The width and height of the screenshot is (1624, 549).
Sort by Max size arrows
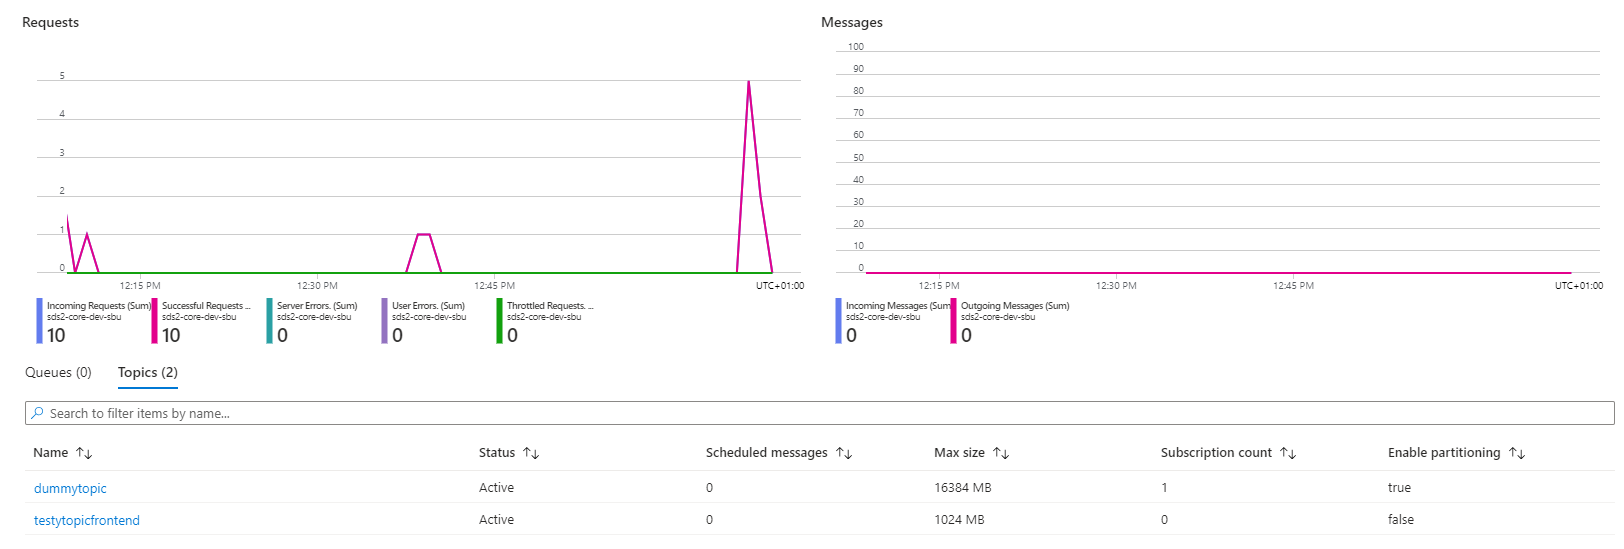pyautogui.click(x=1001, y=453)
